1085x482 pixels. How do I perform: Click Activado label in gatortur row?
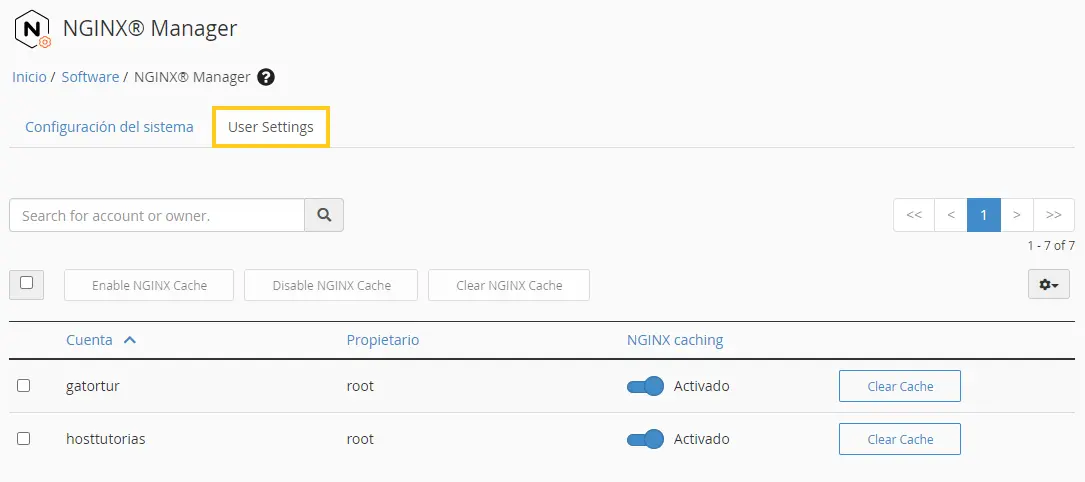(x=702, y=386)
